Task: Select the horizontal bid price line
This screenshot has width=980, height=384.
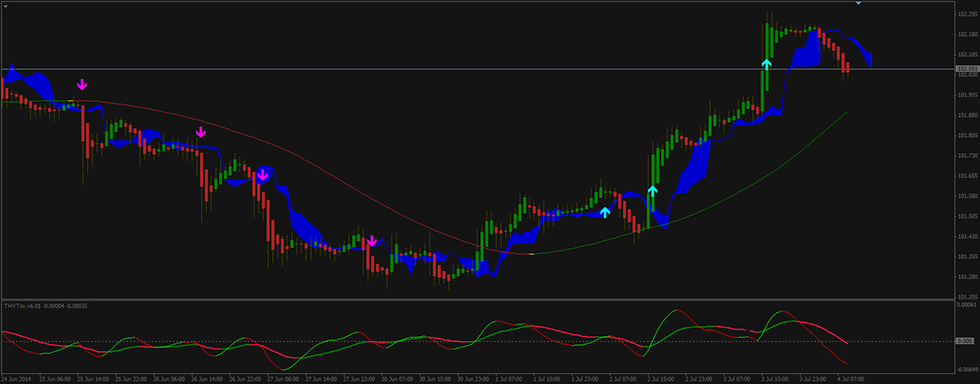Action: point(478,69)
